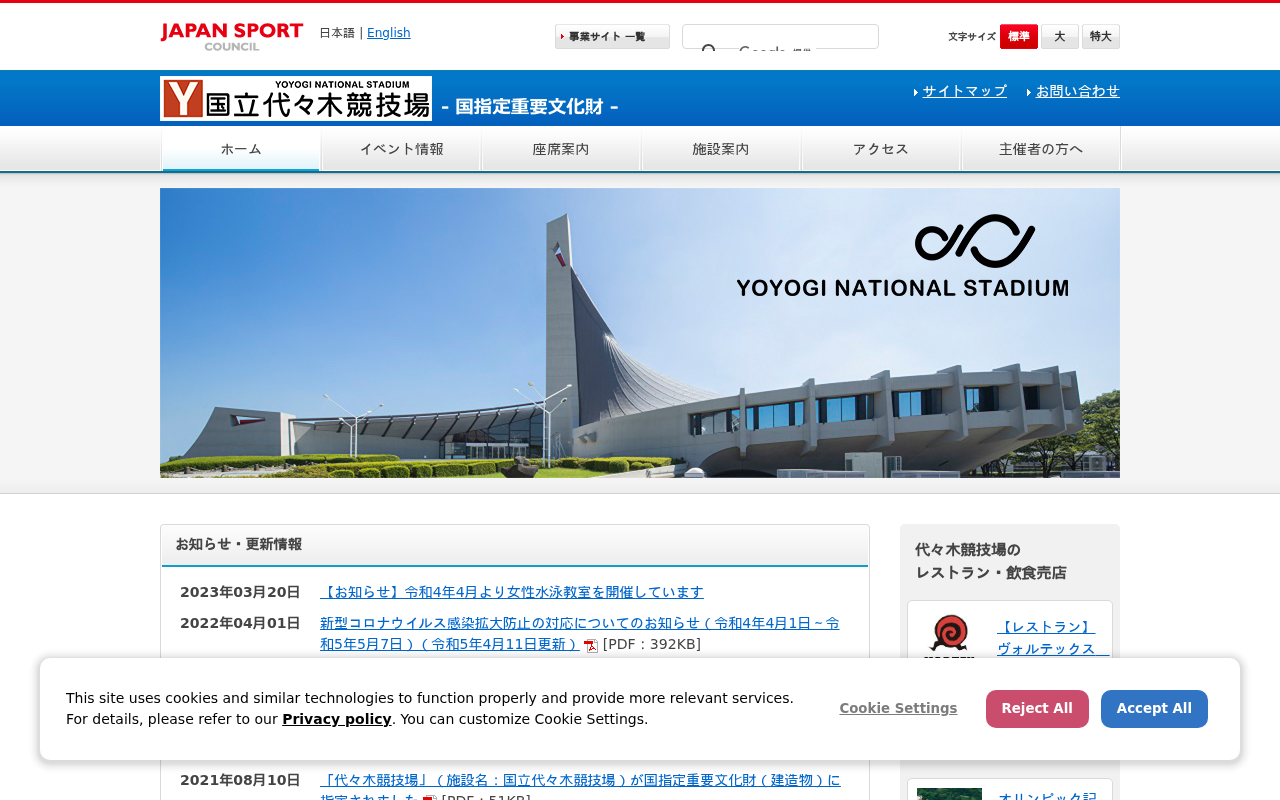This screenshot has width=1280, height=800.
Task: Open the サイトマップ link
Action: pos(964,91)
